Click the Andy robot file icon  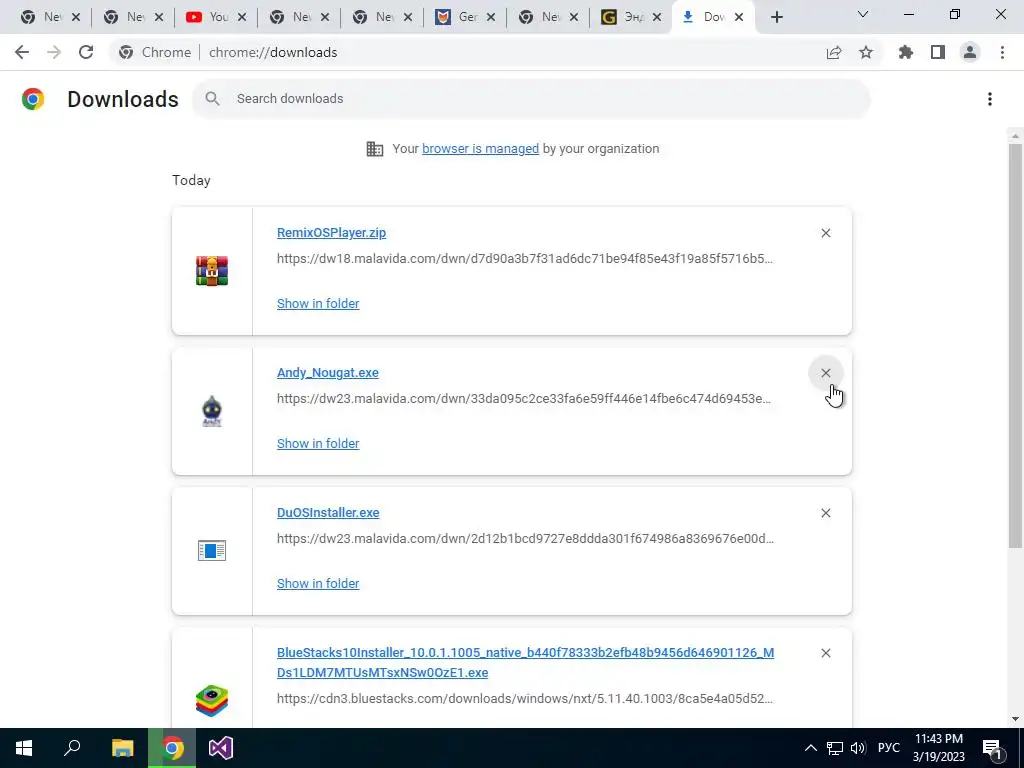pyautogui.click(x=212, y=411)
